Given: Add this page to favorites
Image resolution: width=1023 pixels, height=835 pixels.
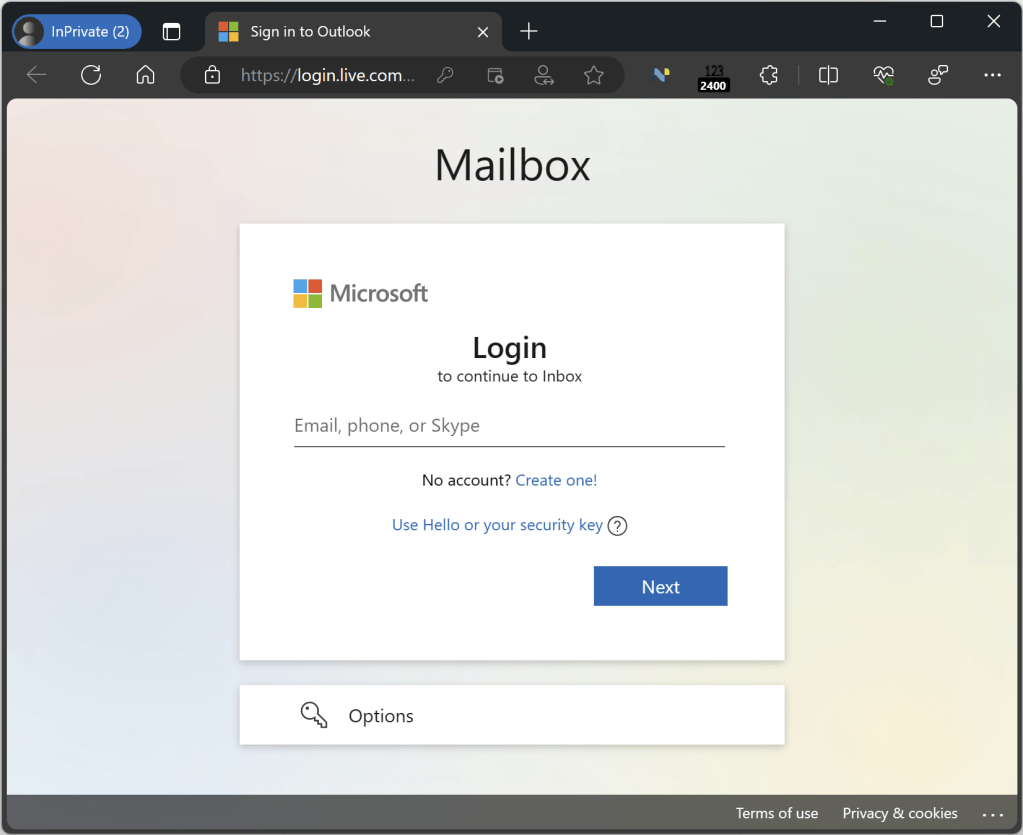Looking at the screenshot, I should pyautogui.click(x=594, y=75).
